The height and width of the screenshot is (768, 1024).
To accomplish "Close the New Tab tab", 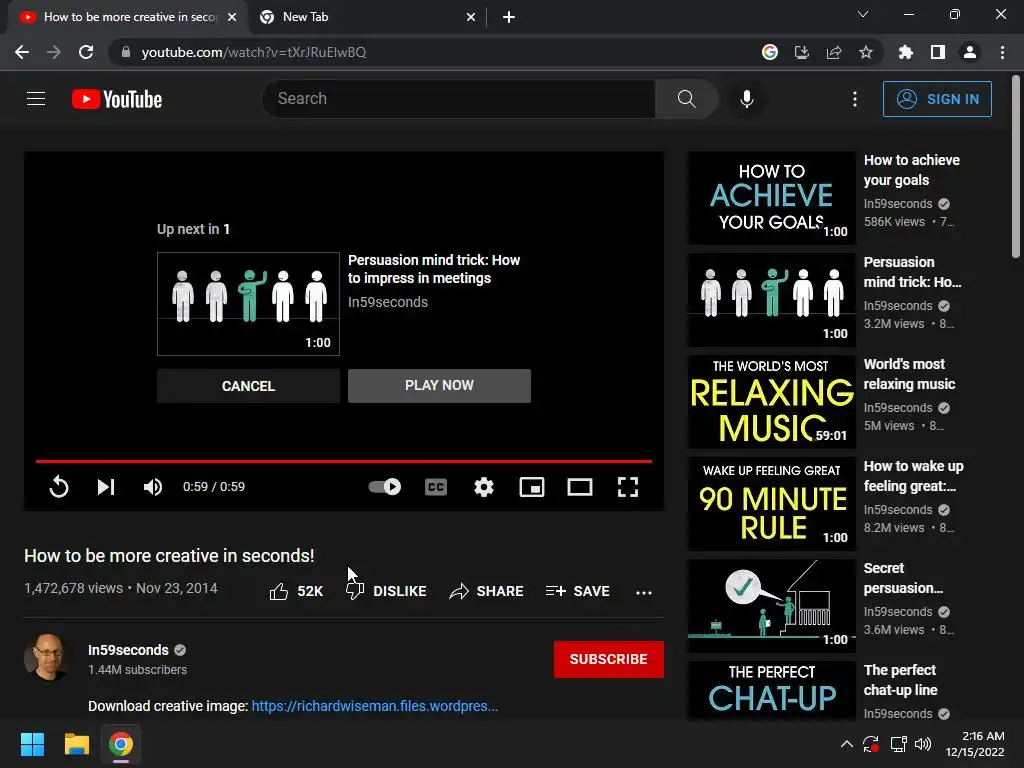I will pyautogui.click(x=471, y=17).
